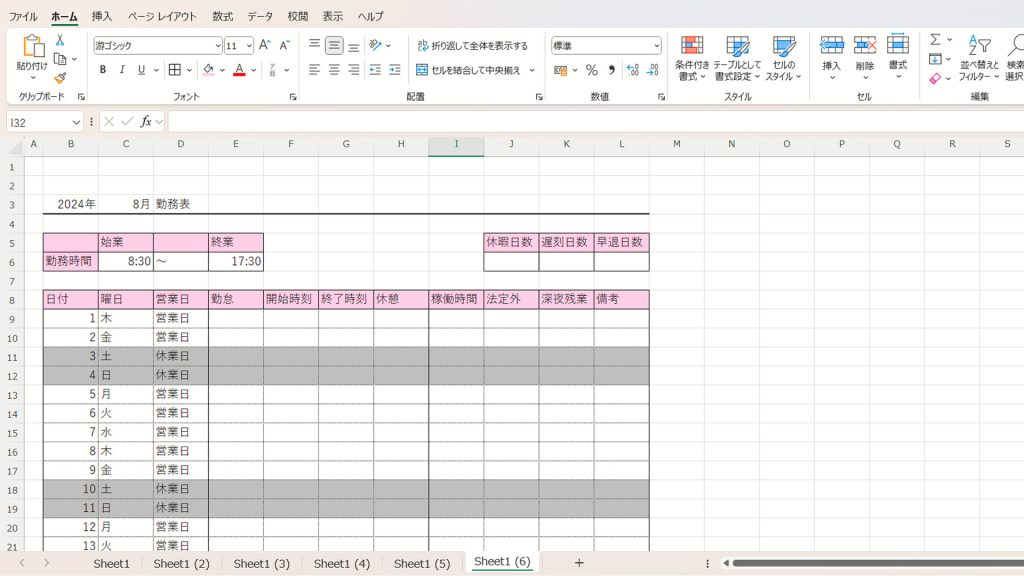The image size is (1024, 576).
Task: Open the 游ゴシック font name dropdown
Action: point(217,46)
